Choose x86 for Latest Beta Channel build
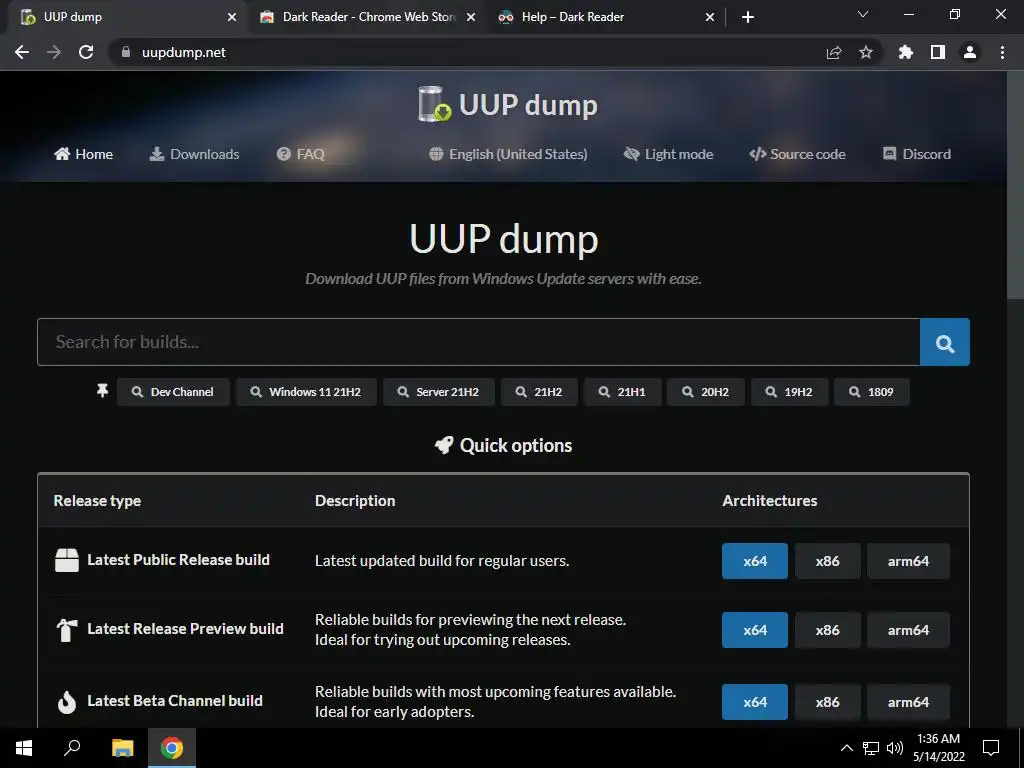This screenshot has width=1024, height=768. pyautogui.click(x=827, y=702)
